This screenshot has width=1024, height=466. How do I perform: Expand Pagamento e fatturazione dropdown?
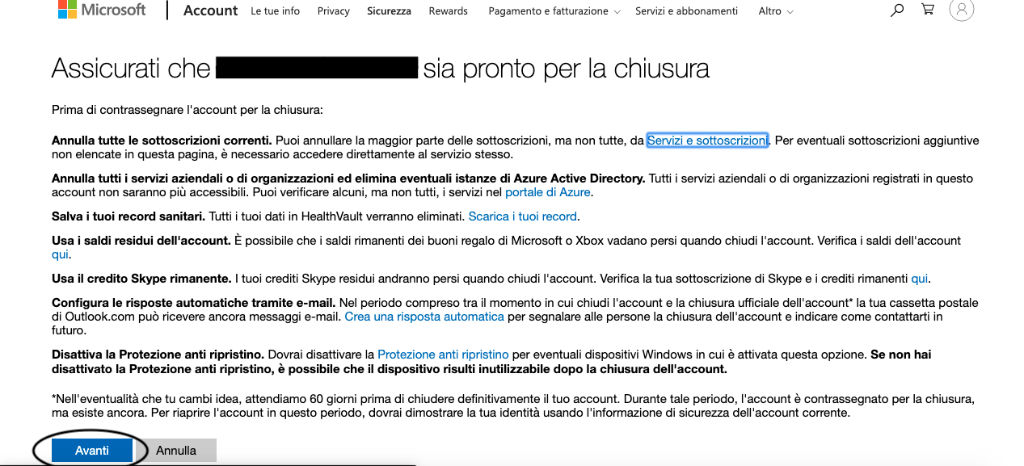click(x=554, y=11)
